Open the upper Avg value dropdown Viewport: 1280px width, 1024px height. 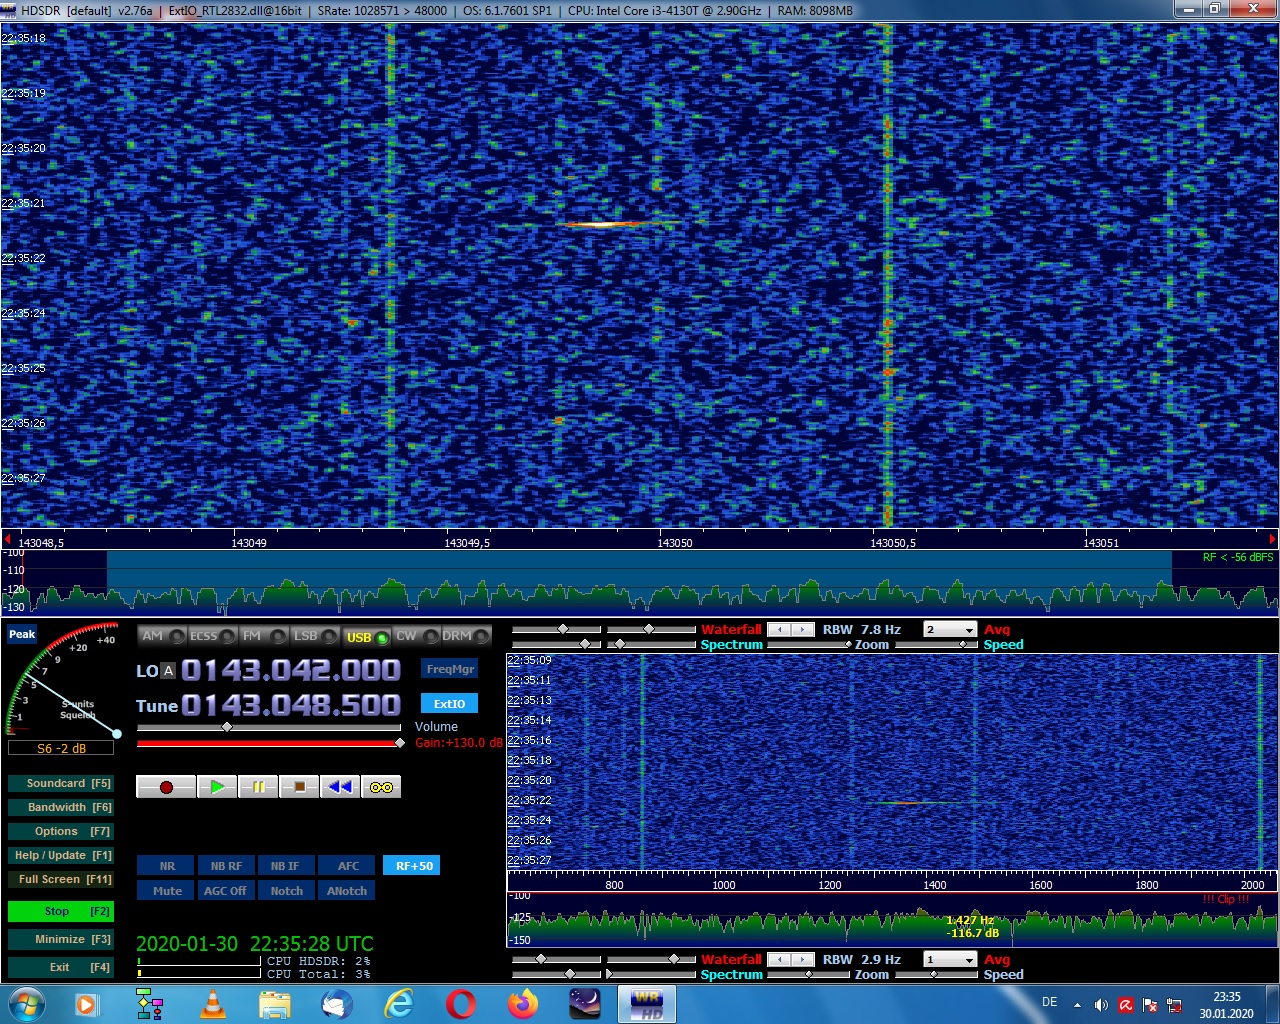[x=950, y=630]
